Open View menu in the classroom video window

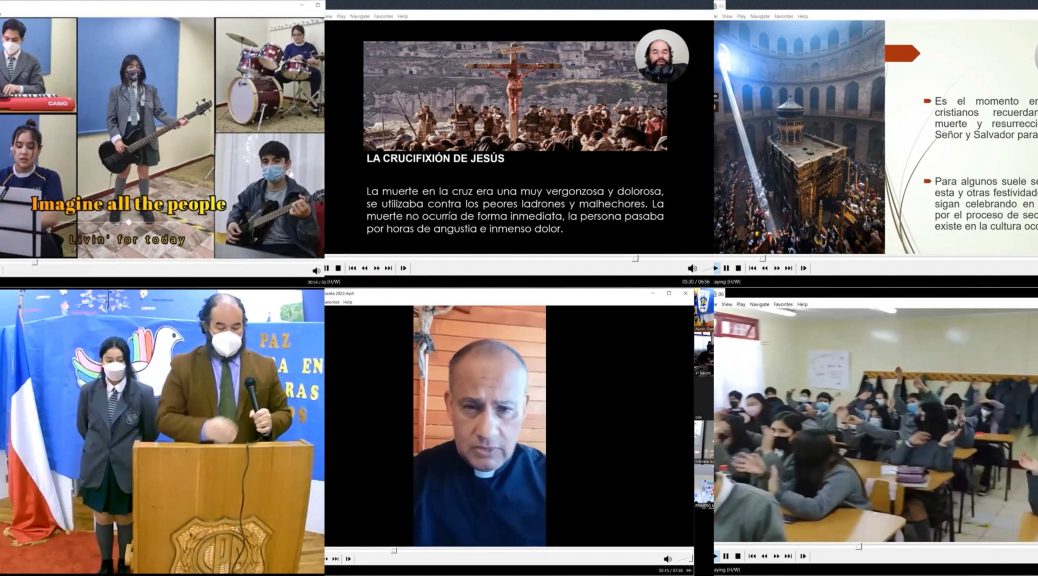pyautogui.click(x=725, y=304)
